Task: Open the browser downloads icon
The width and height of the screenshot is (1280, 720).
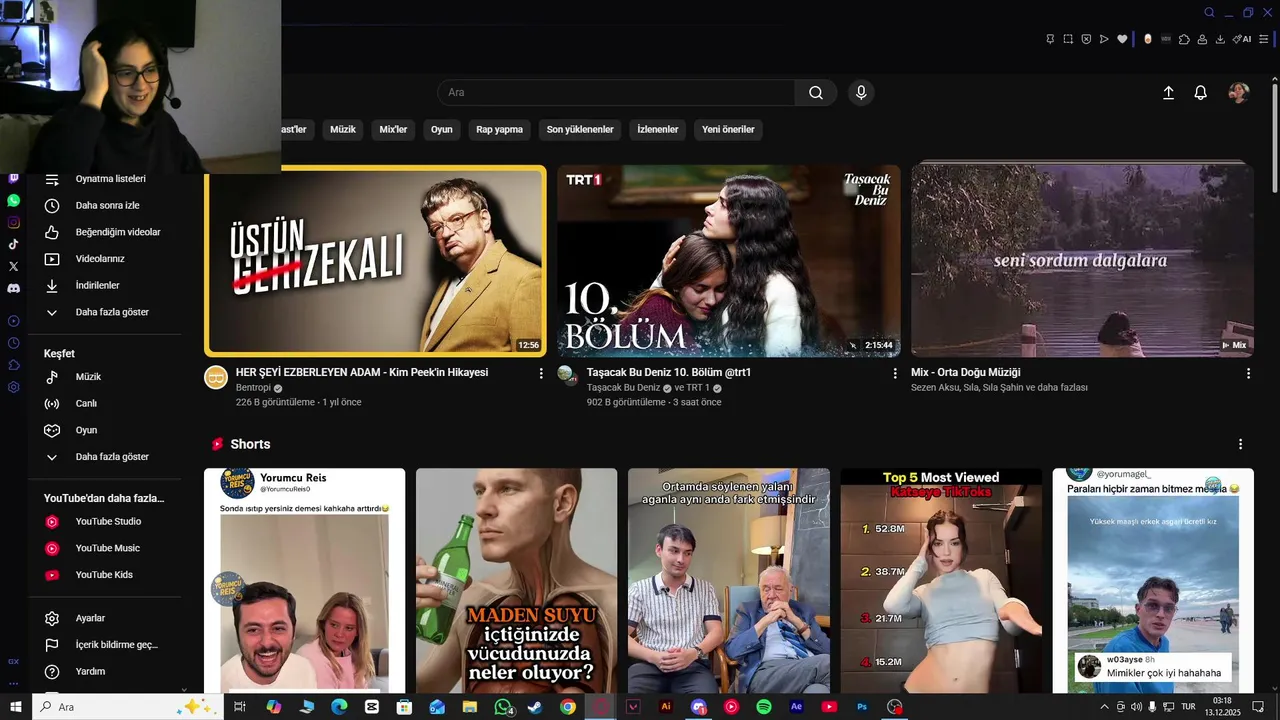Action: point(1220,39)
